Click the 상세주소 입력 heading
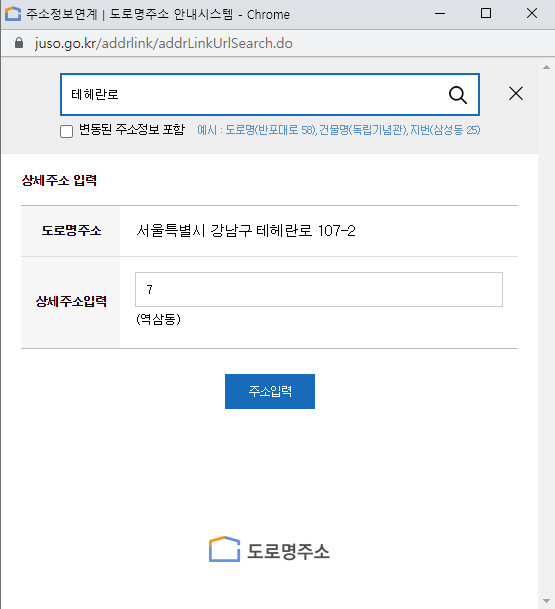 (x=59, y=180)
